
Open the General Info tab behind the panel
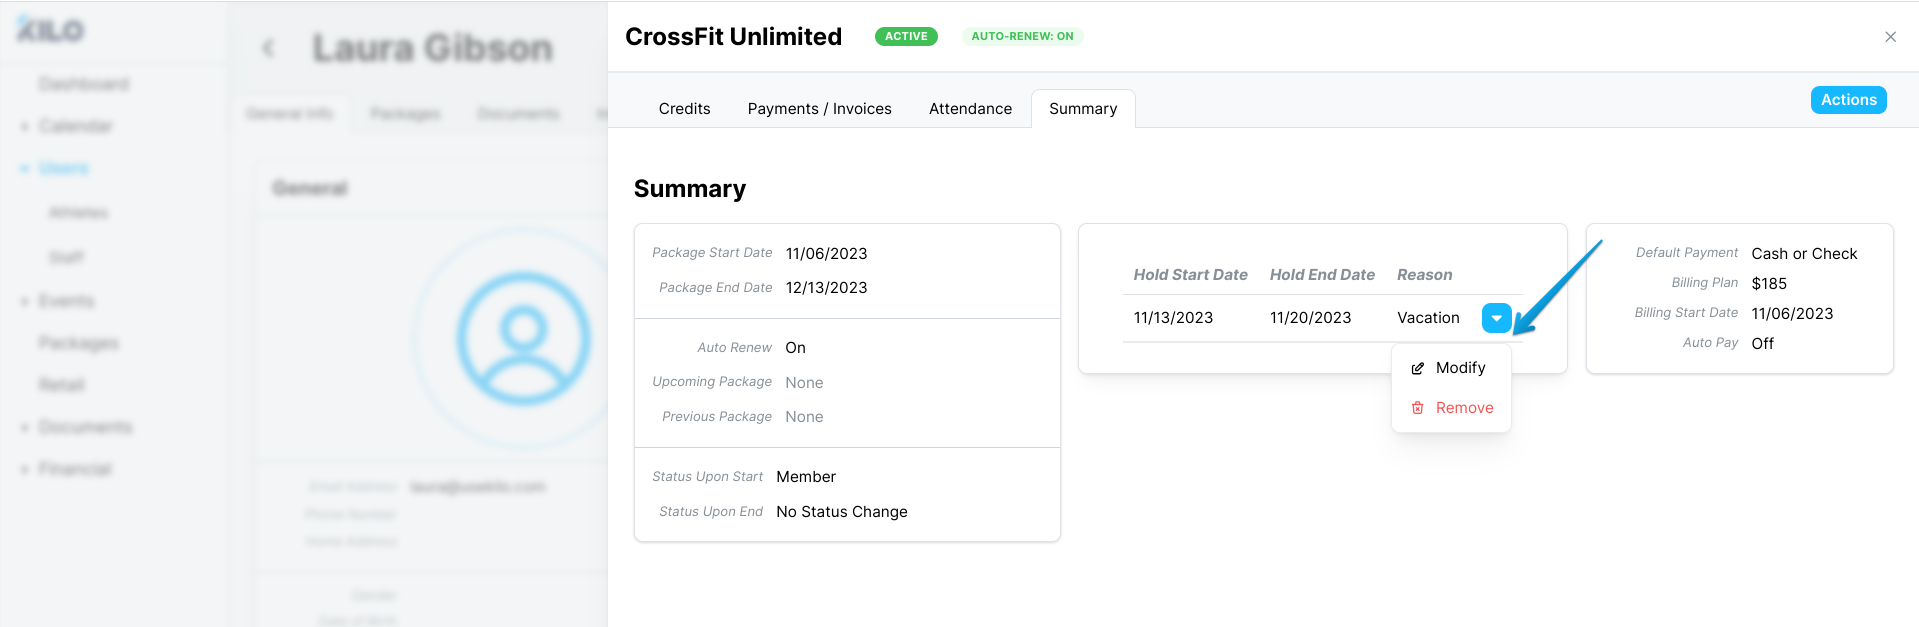(290, 114)
